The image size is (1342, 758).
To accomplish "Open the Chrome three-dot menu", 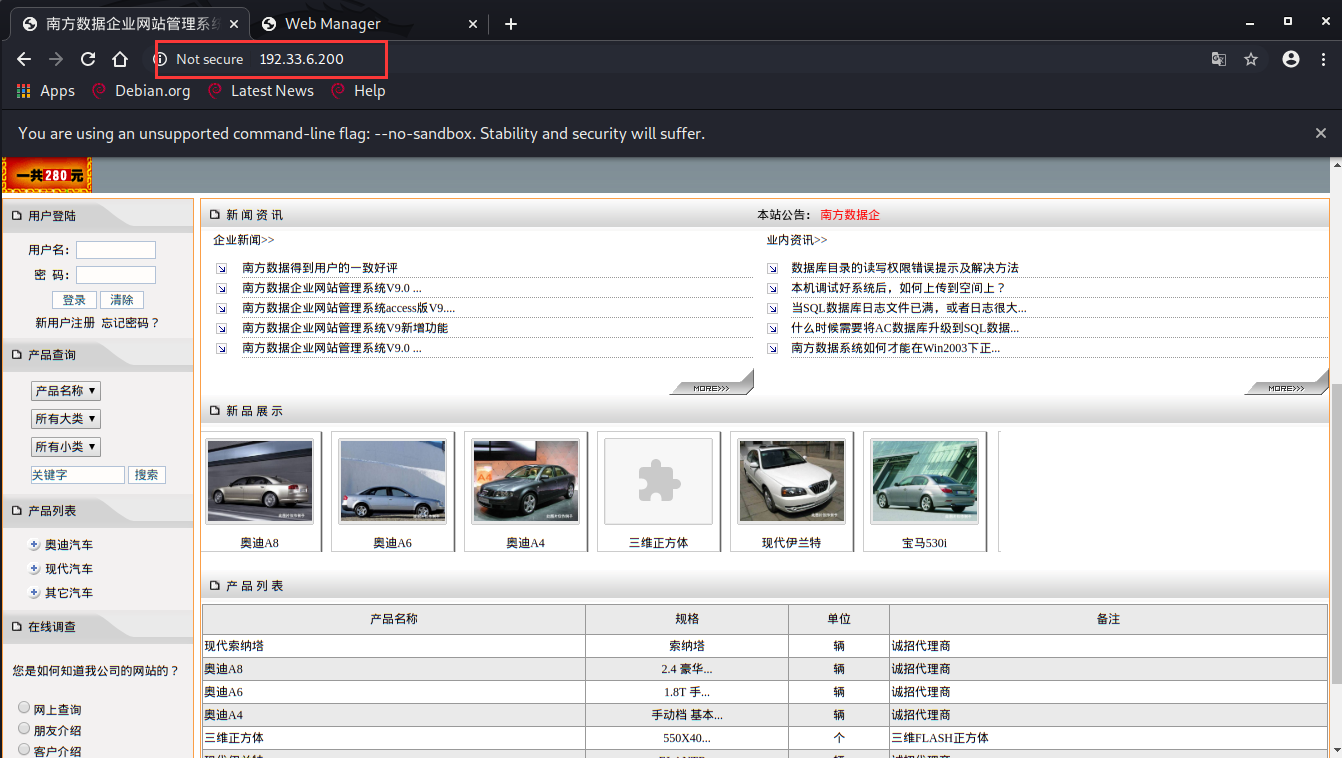I will point(1323,59).
